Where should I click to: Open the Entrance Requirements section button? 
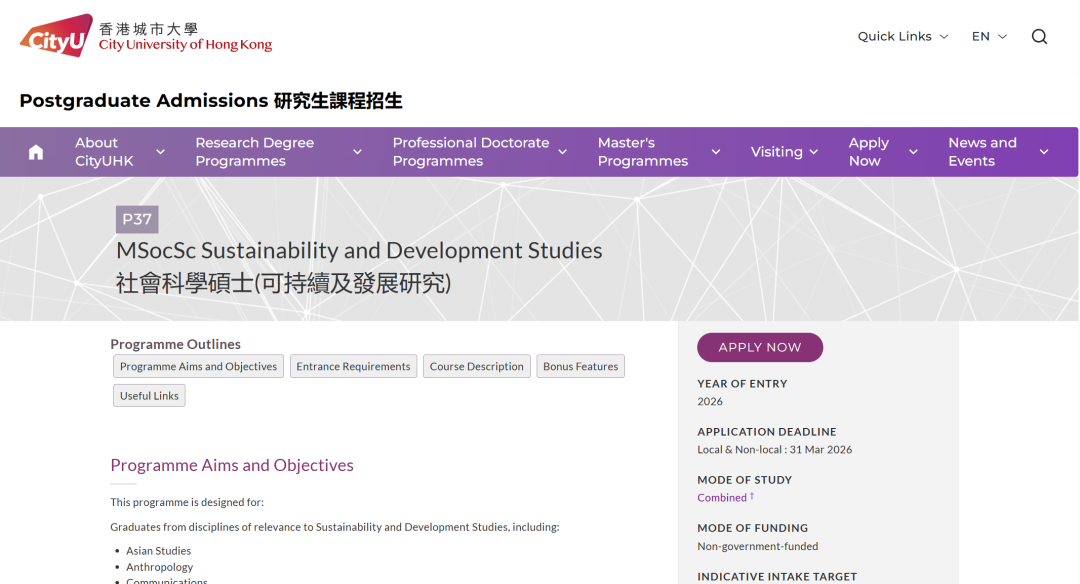353,366
